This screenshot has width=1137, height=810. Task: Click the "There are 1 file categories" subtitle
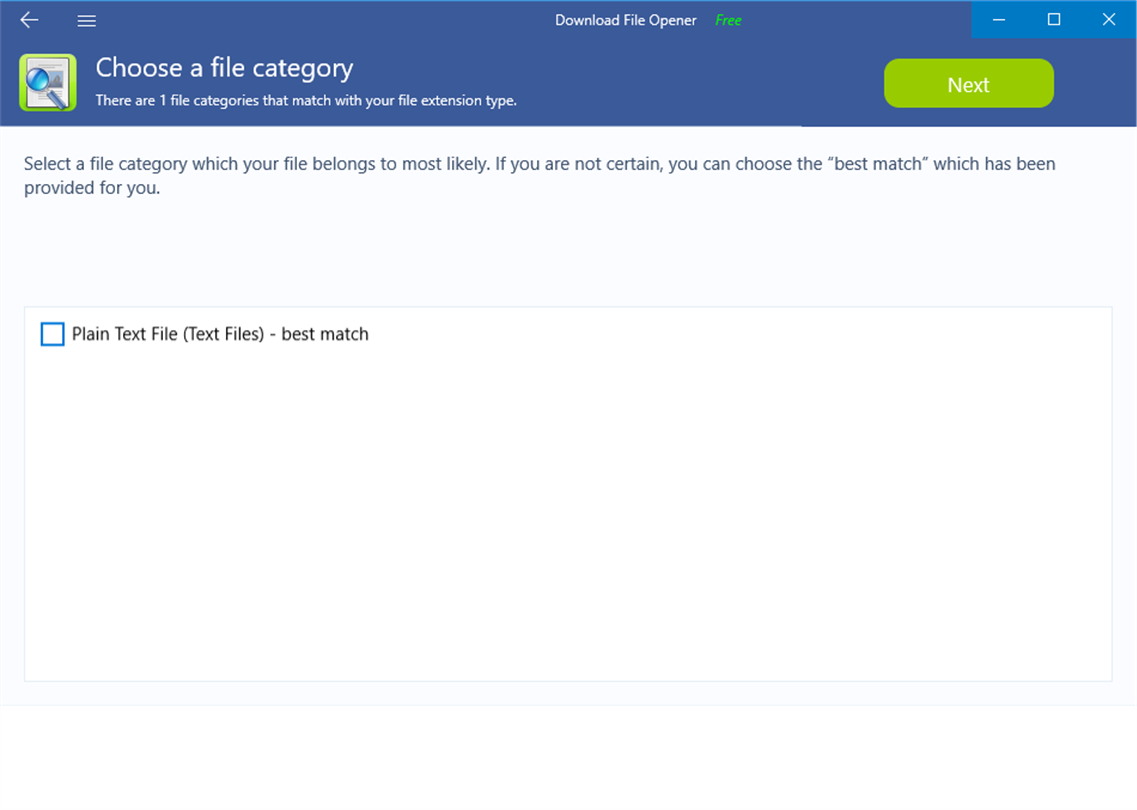click(x=306, y=100)
